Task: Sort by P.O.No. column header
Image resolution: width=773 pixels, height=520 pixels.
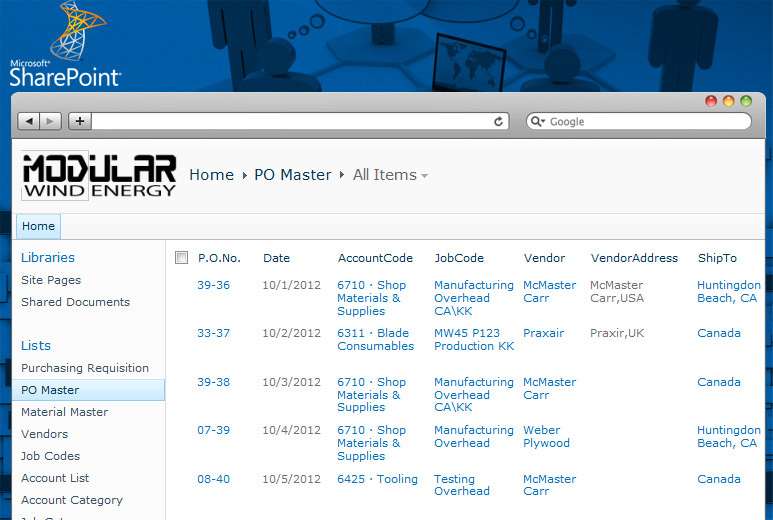Action: (219, 258)
